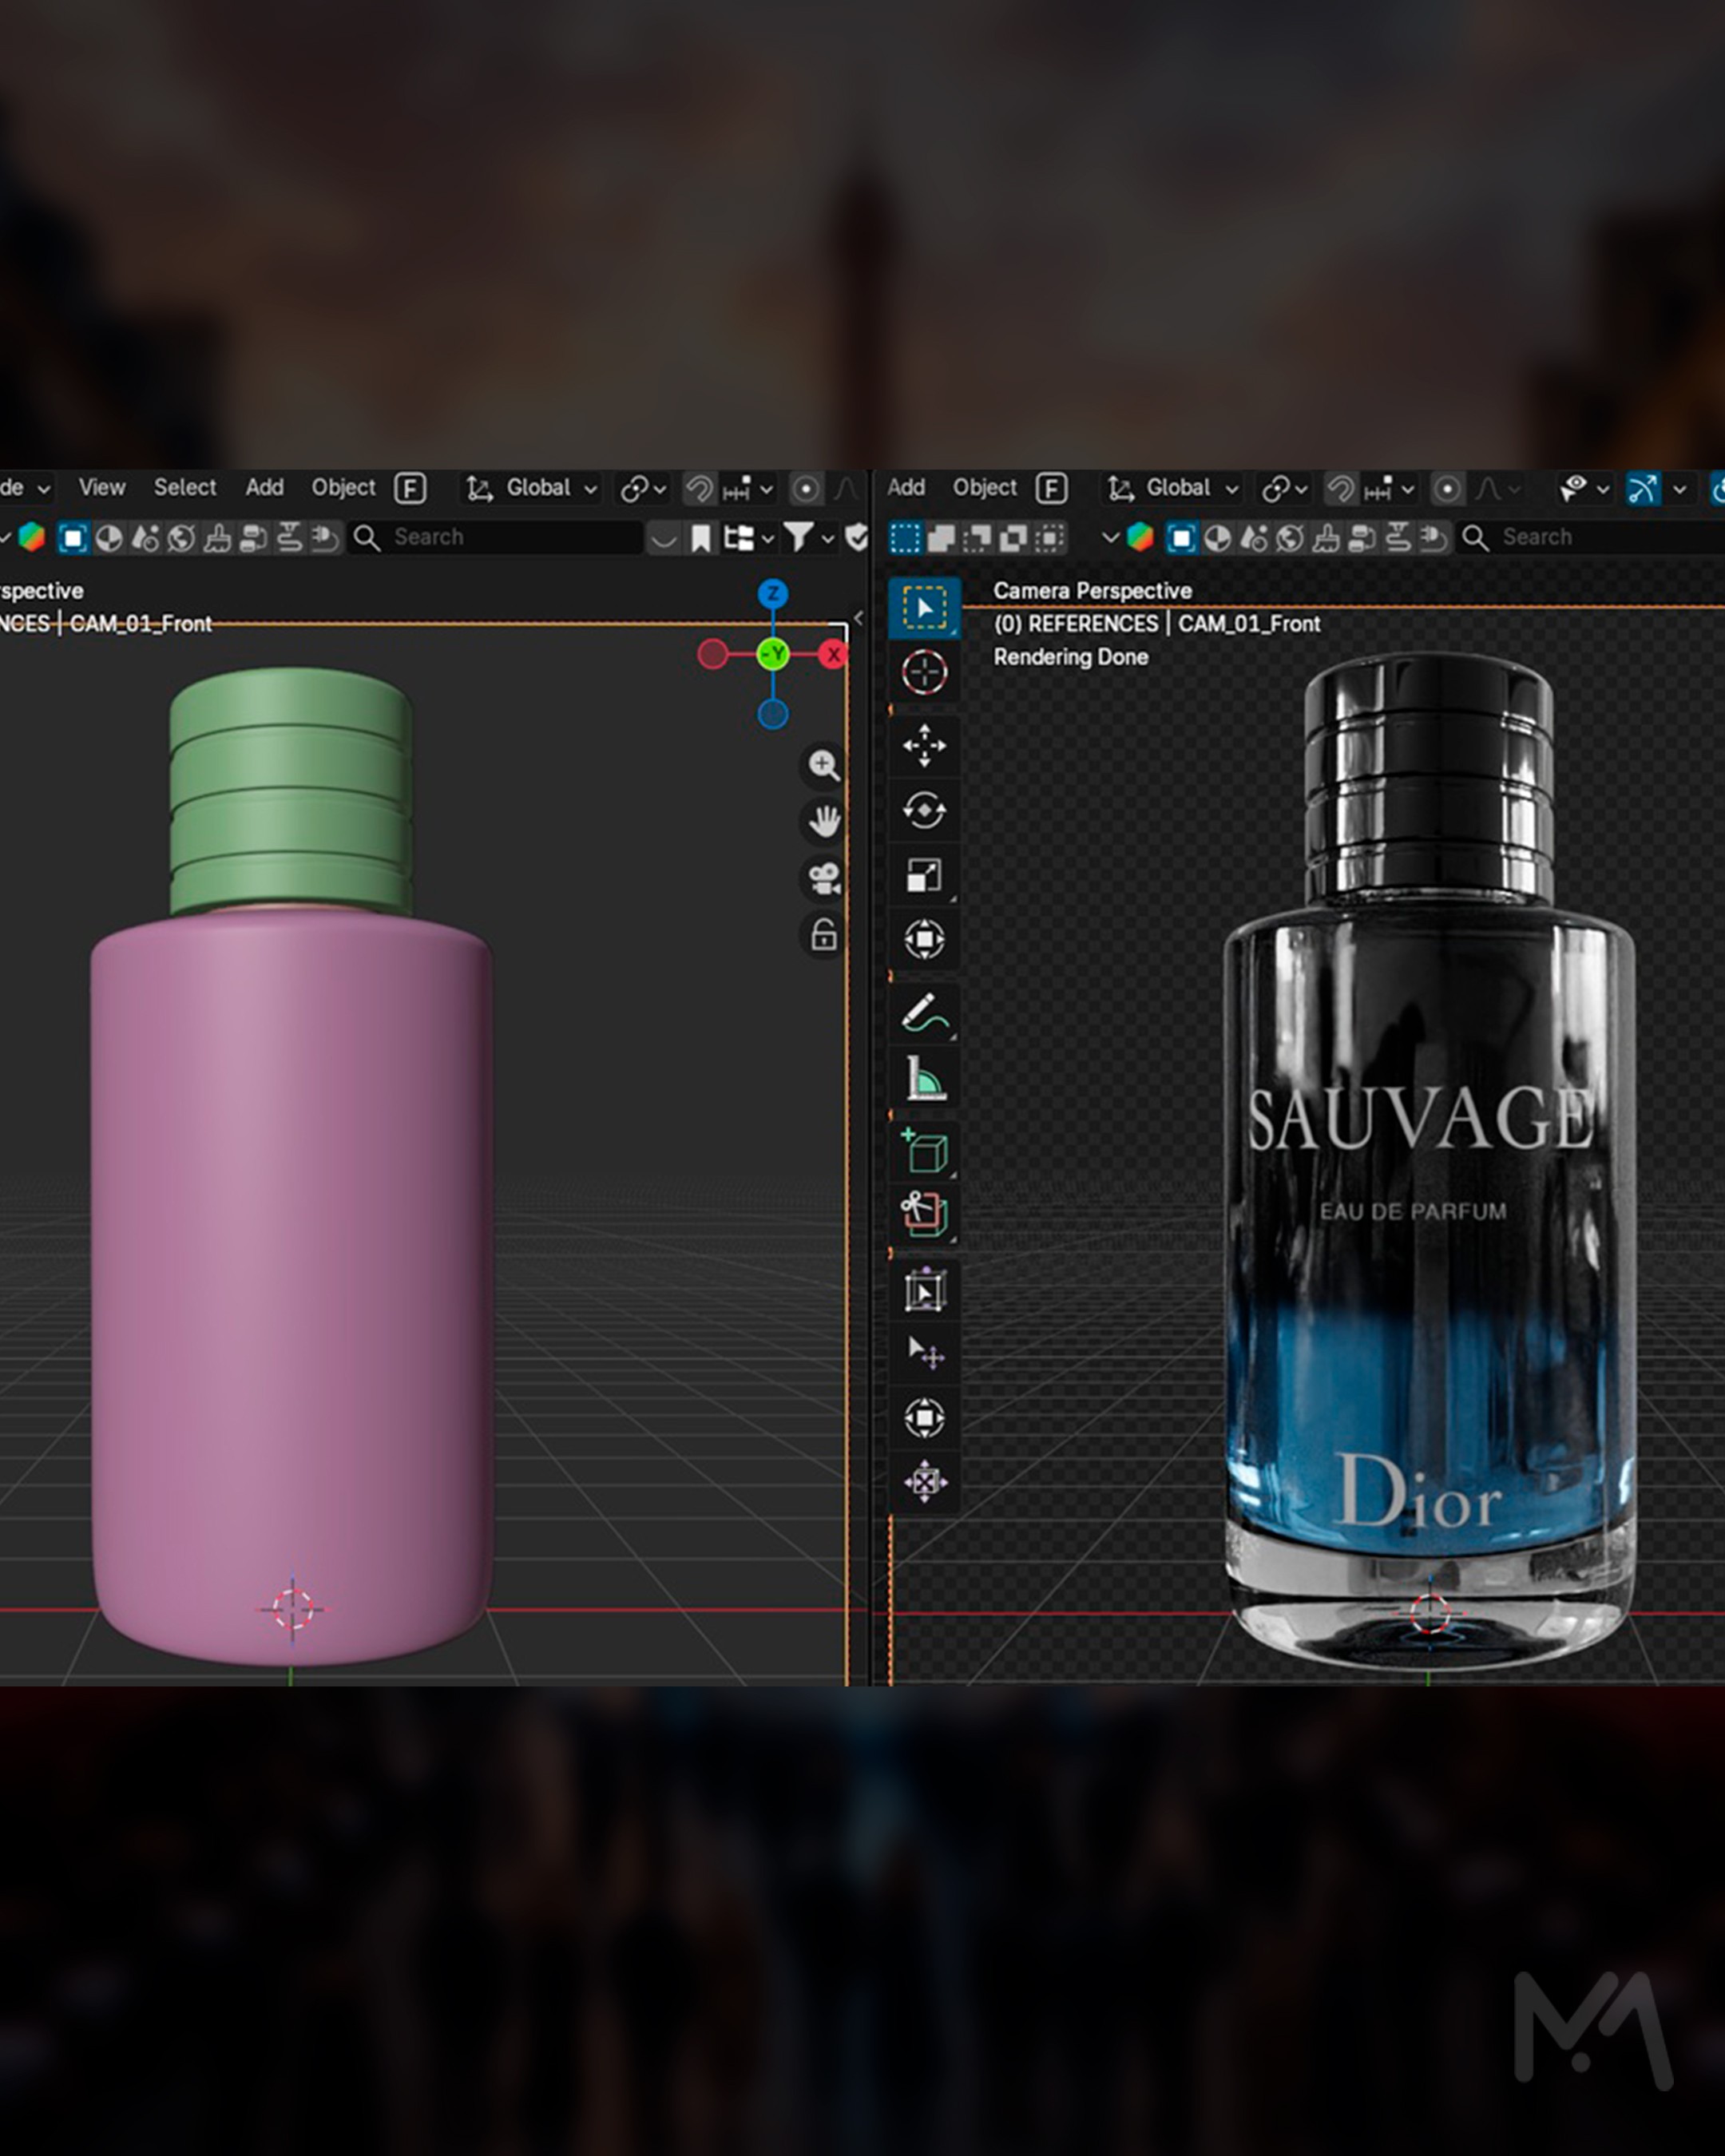Open the Object menu in the left viewport
This screenshot has width=1725, height=2156.
[343, 488]
